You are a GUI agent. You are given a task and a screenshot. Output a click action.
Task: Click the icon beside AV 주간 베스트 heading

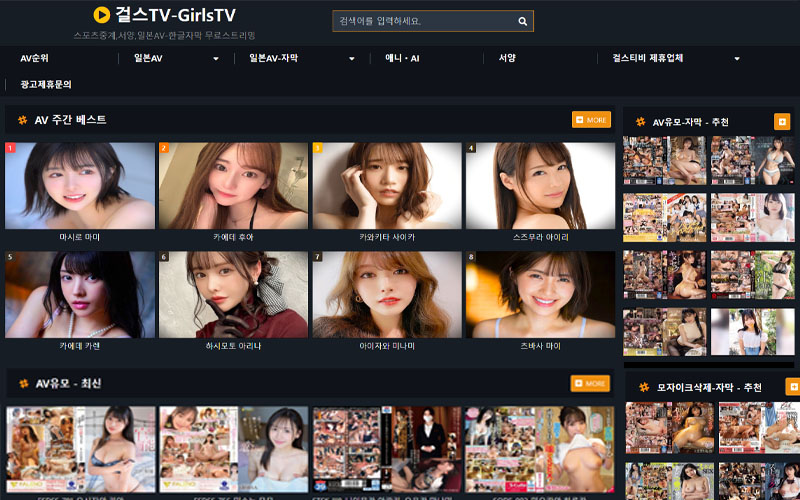point(22,120)
